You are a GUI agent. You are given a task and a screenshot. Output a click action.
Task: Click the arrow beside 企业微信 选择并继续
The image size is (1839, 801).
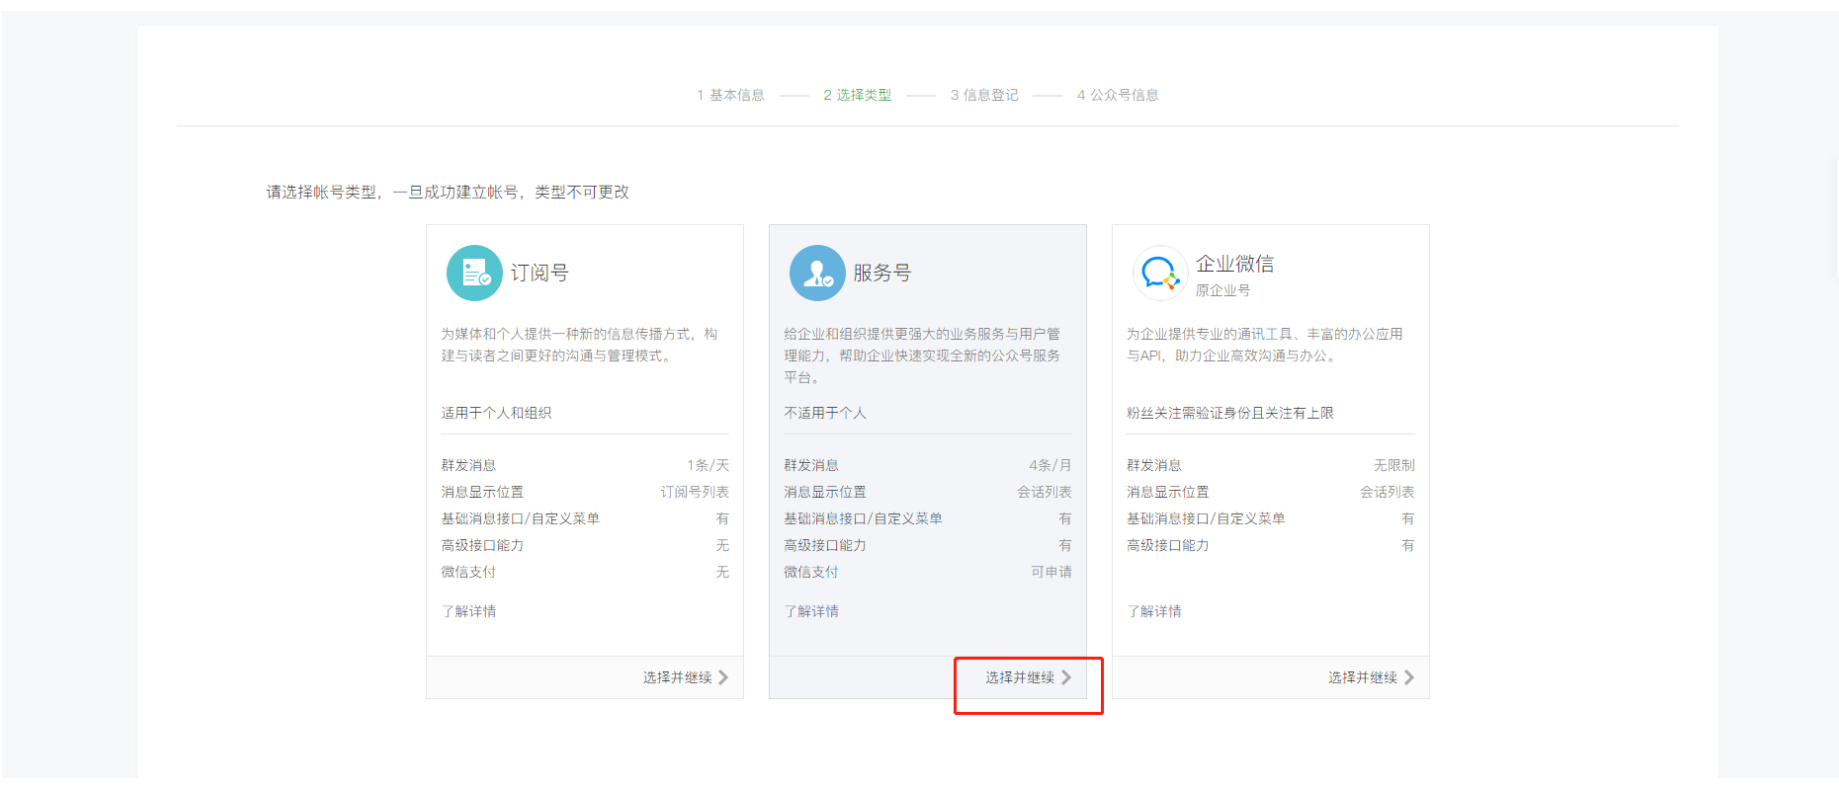1409,678
